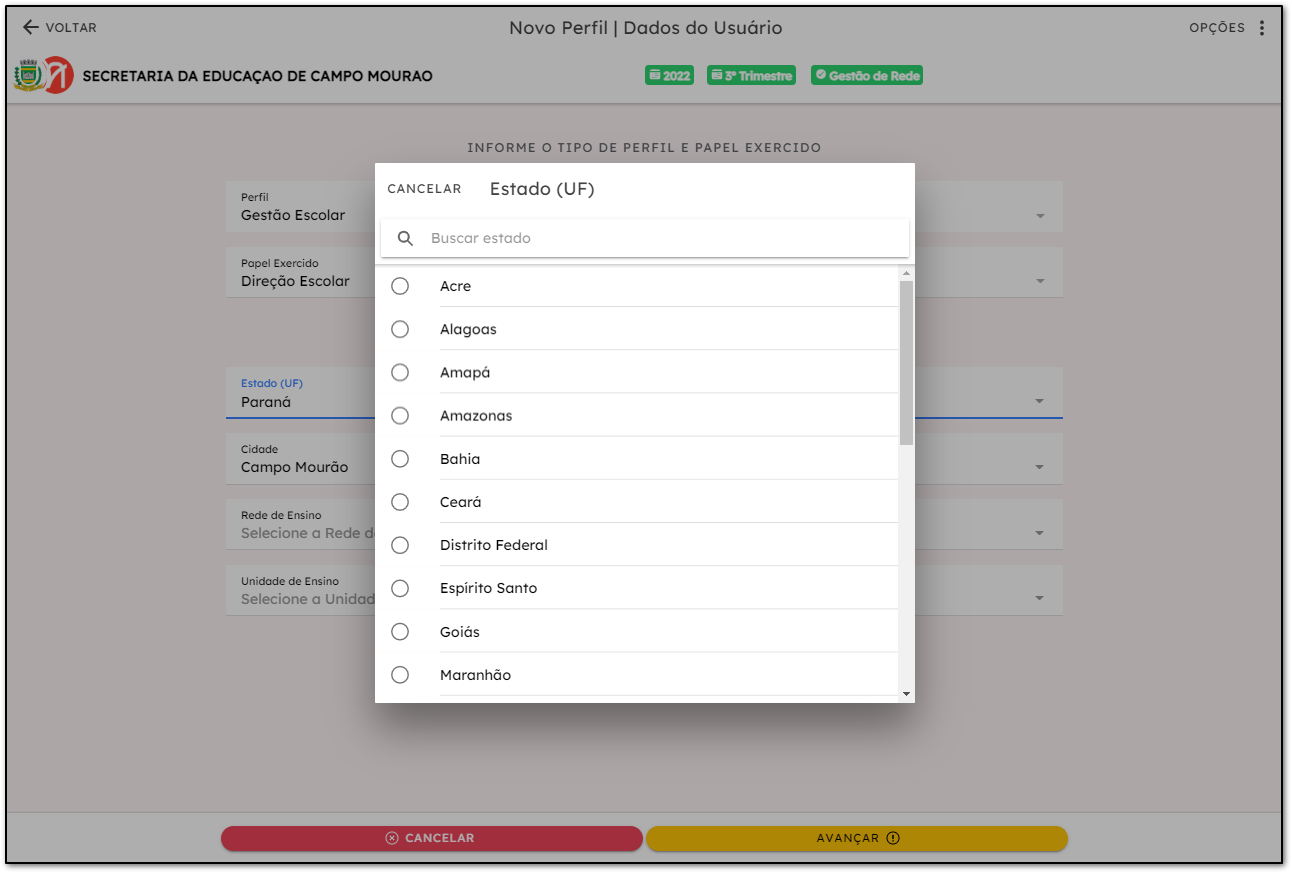Open the OPÇÕES three-dot menu icon

click(x=1262, y=28)
